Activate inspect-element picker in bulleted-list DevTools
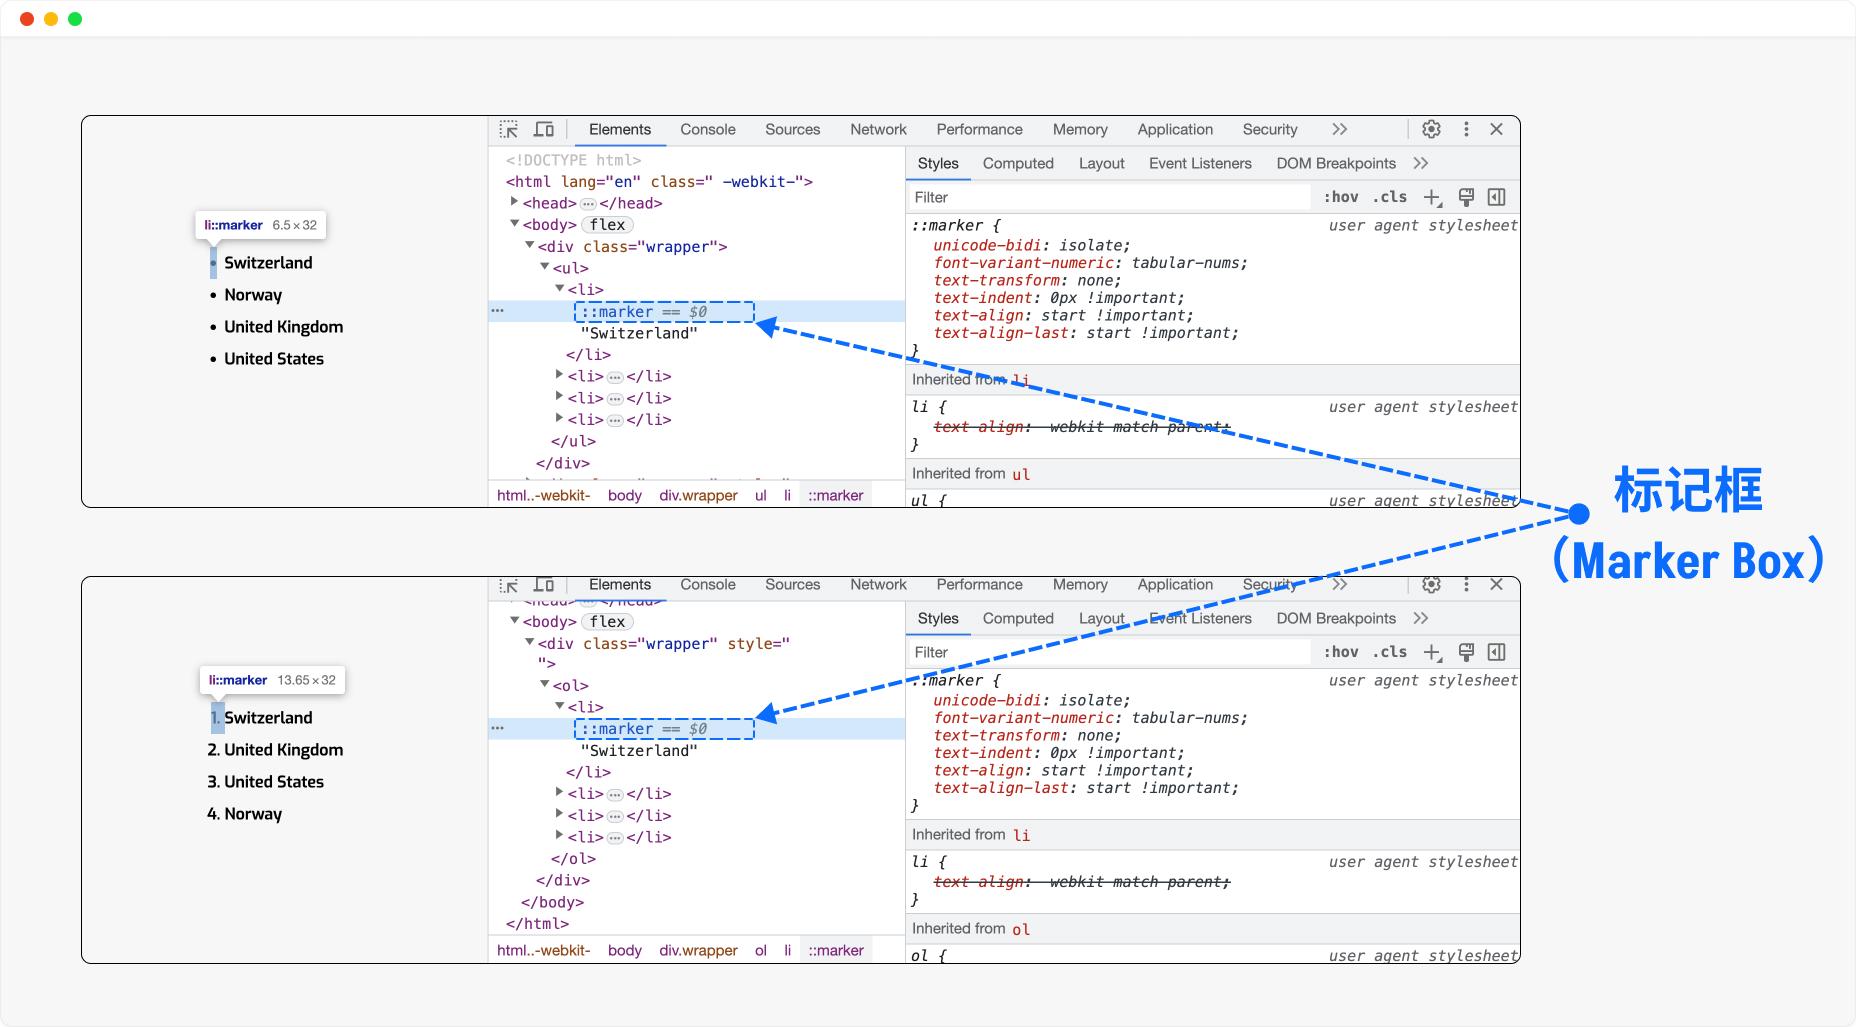The width and height of the screenshot is (1856, 1027). [x=509, y=130]
